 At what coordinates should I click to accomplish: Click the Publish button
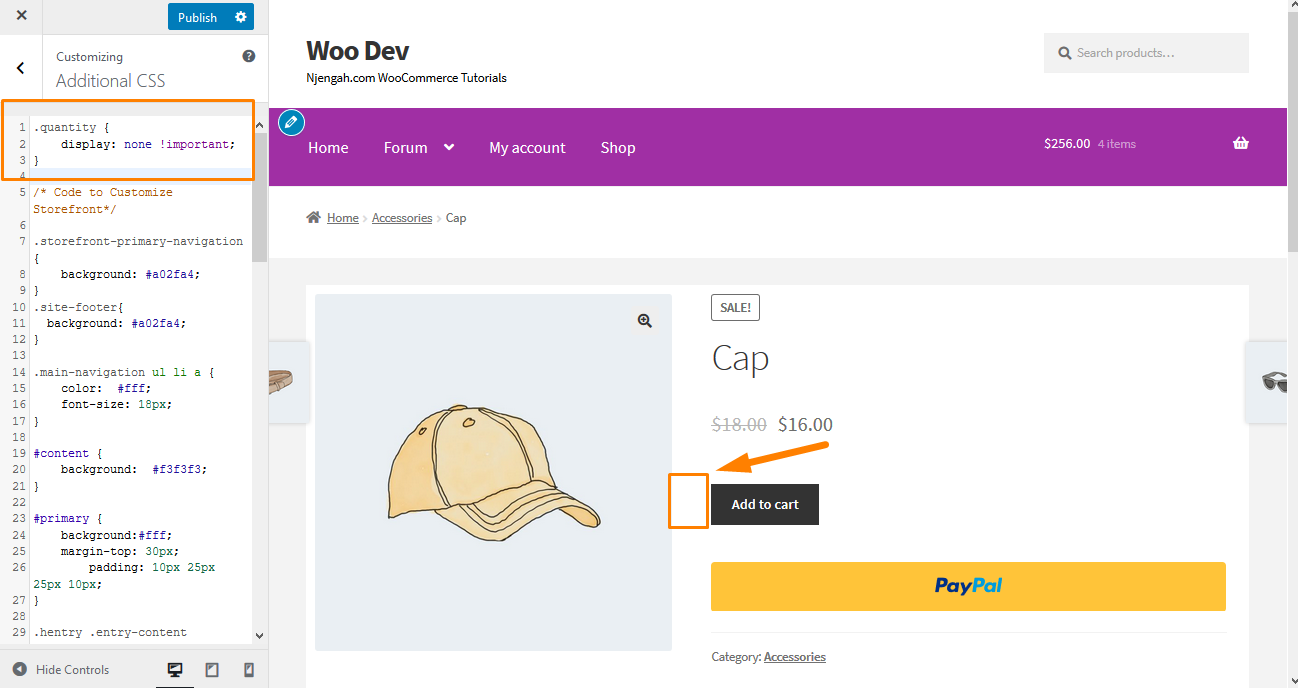pos(197,17)
